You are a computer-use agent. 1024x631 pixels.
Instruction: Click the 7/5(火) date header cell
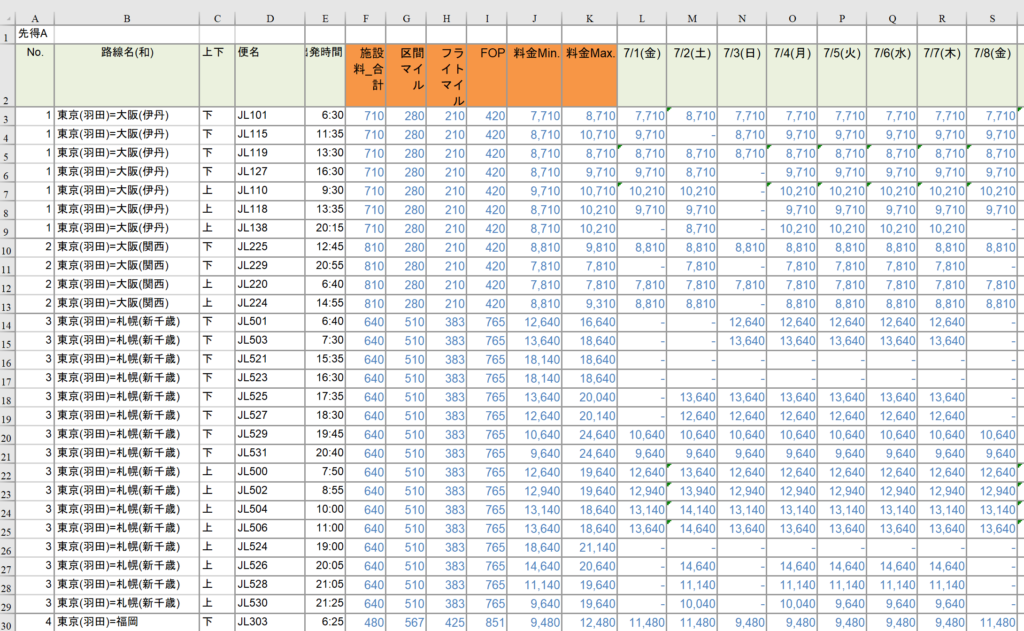coord(841,52)
